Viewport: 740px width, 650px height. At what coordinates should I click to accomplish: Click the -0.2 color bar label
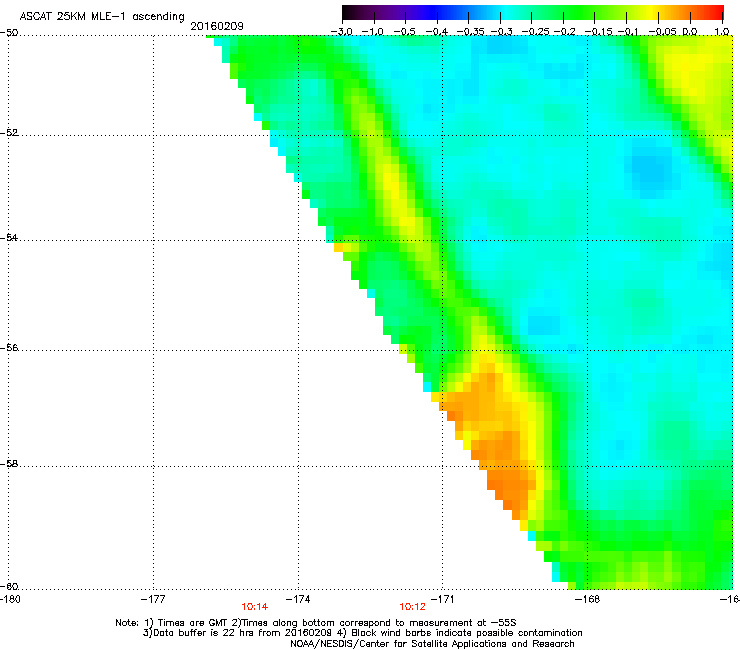click(564, 32)
